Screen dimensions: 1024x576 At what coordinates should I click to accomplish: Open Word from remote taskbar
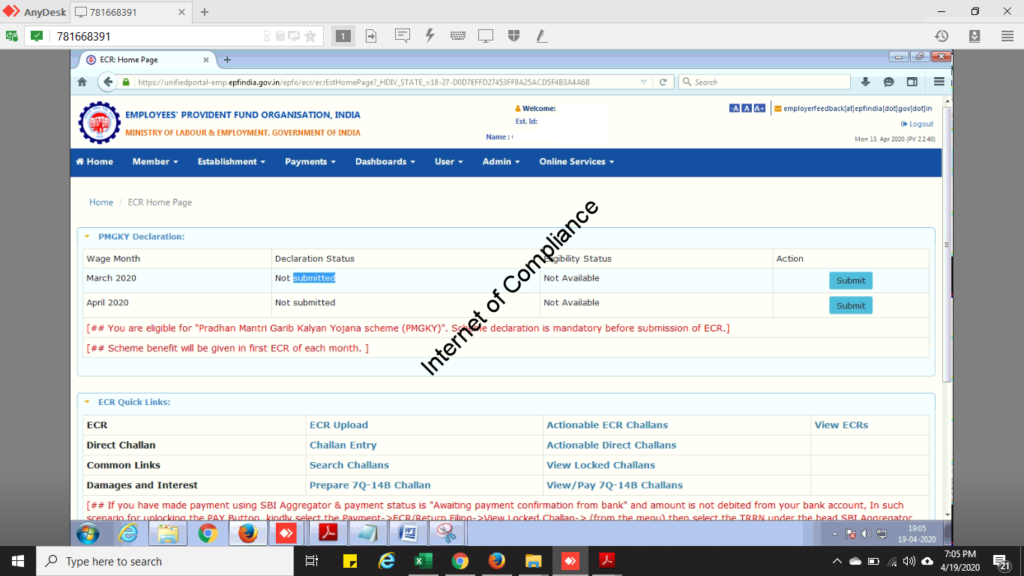point(408,534)
